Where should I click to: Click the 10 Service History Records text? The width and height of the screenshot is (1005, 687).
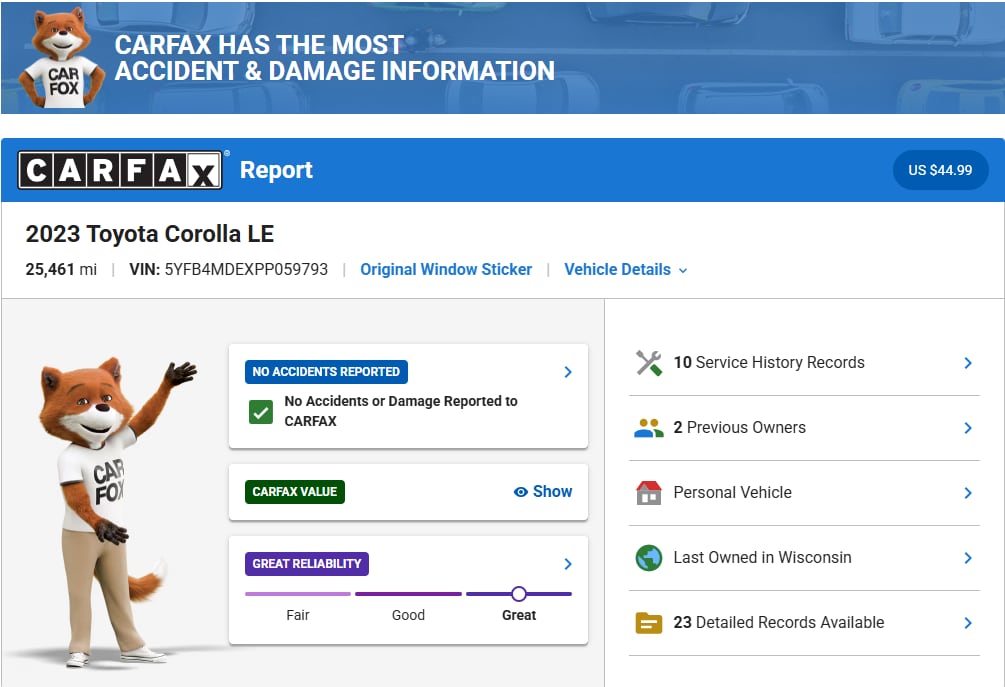(x=769, y=363)
